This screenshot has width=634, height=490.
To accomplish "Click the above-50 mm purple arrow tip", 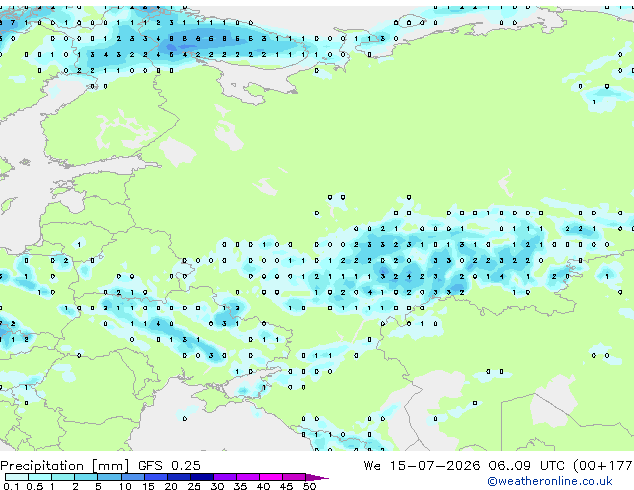I will [x=317, y=477].
